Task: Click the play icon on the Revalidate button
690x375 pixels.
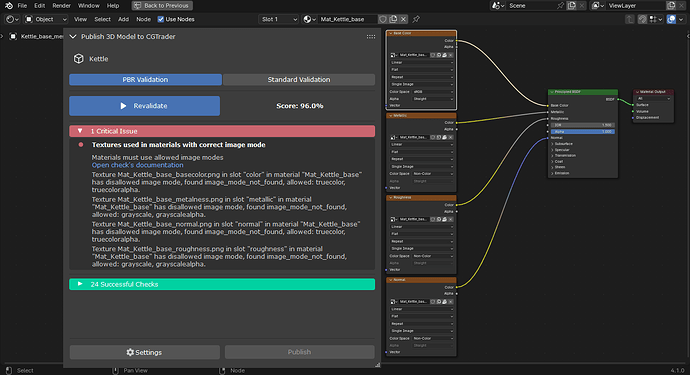Action: [123, 106]
